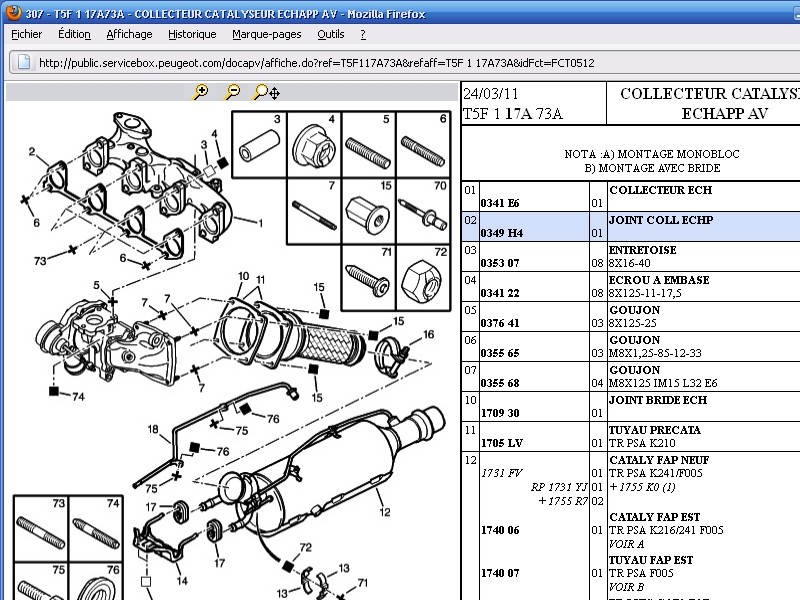This screenshot has height=600, width=800.
Task: Click the T5F 1 17A 73A code
Action: 513,114
